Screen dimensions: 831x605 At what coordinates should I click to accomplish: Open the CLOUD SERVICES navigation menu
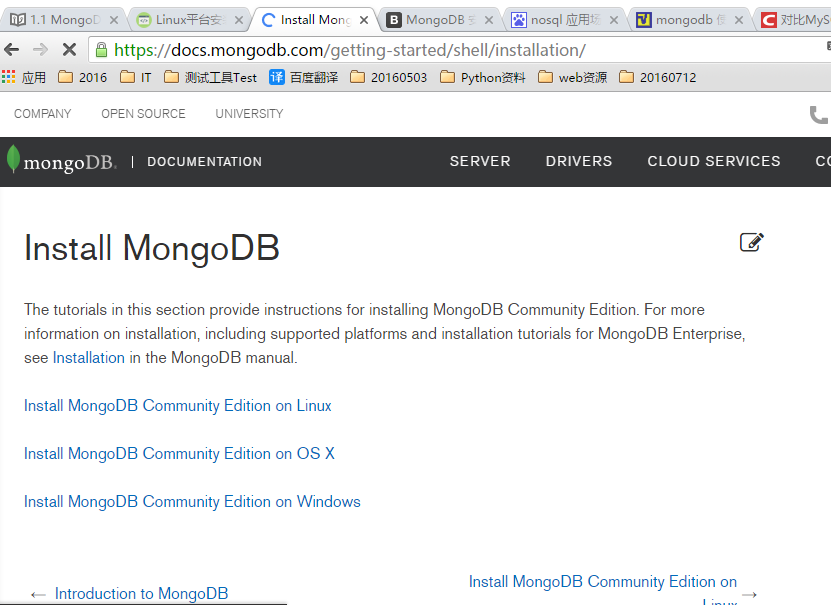point(713,161)
